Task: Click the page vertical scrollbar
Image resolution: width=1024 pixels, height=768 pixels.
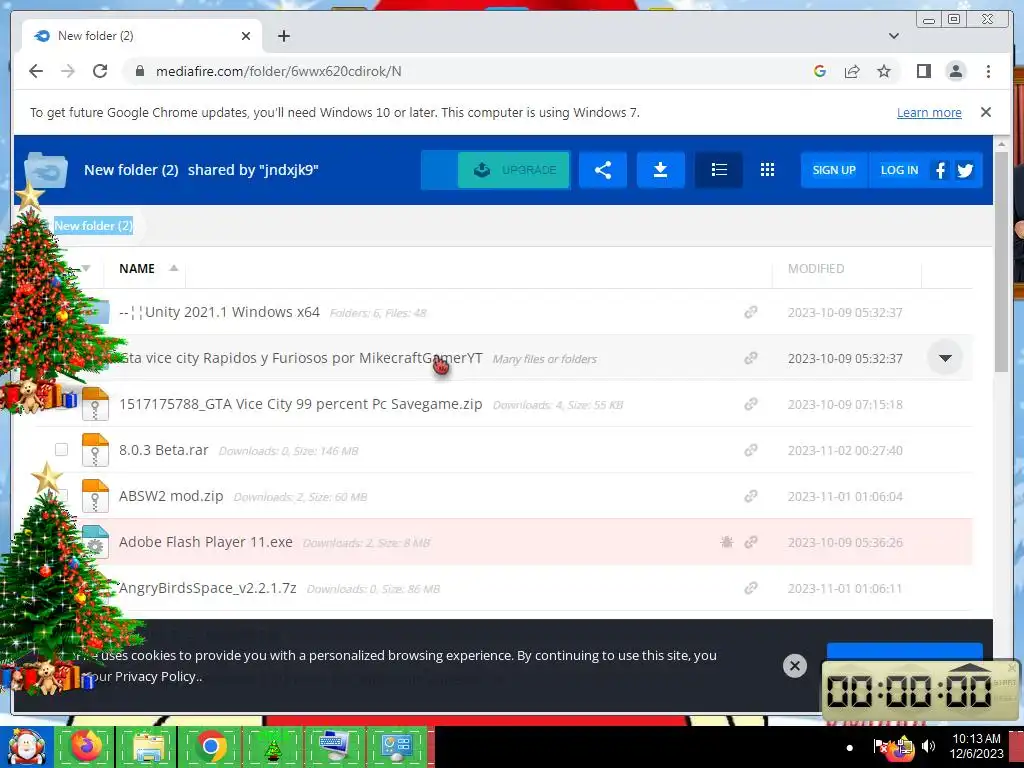Action: click(1000, 261)
